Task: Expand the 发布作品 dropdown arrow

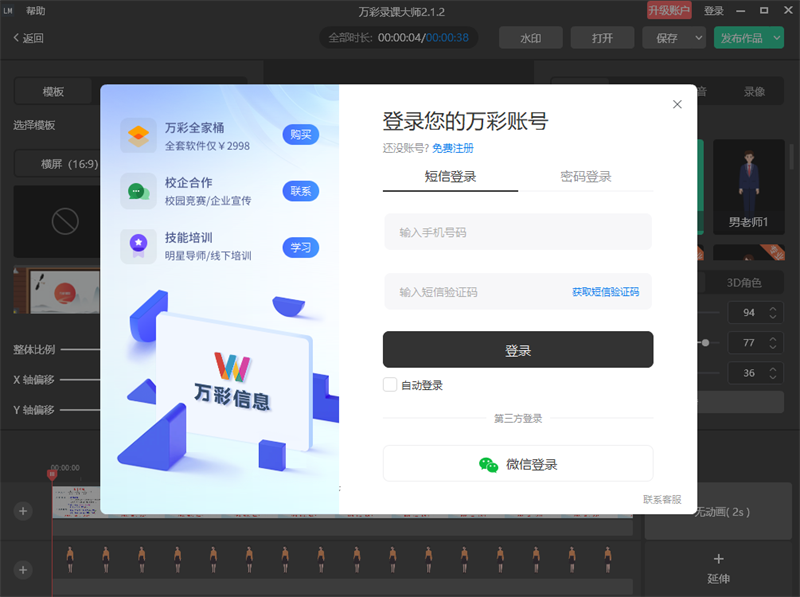Action: point(777,38)
